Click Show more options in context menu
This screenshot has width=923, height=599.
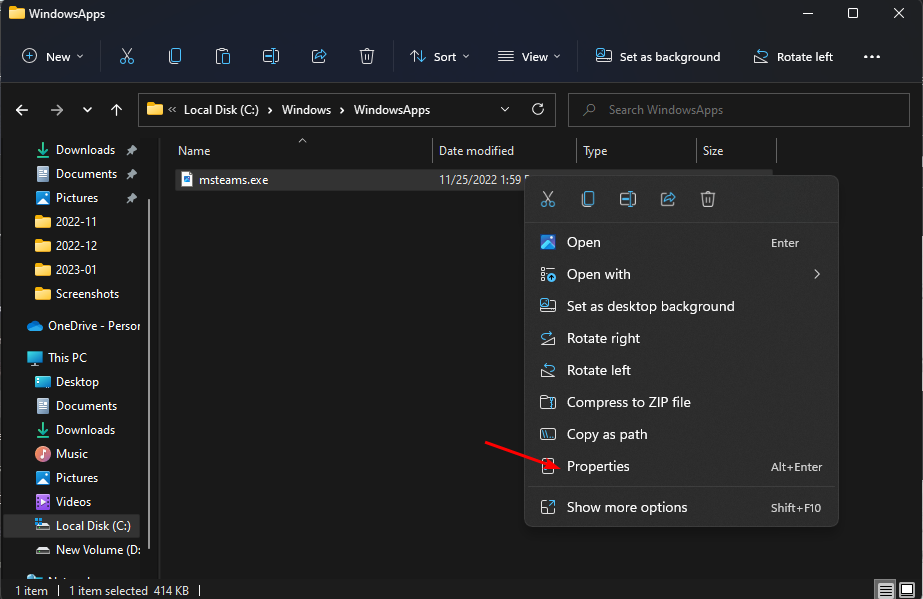point(681,507)
